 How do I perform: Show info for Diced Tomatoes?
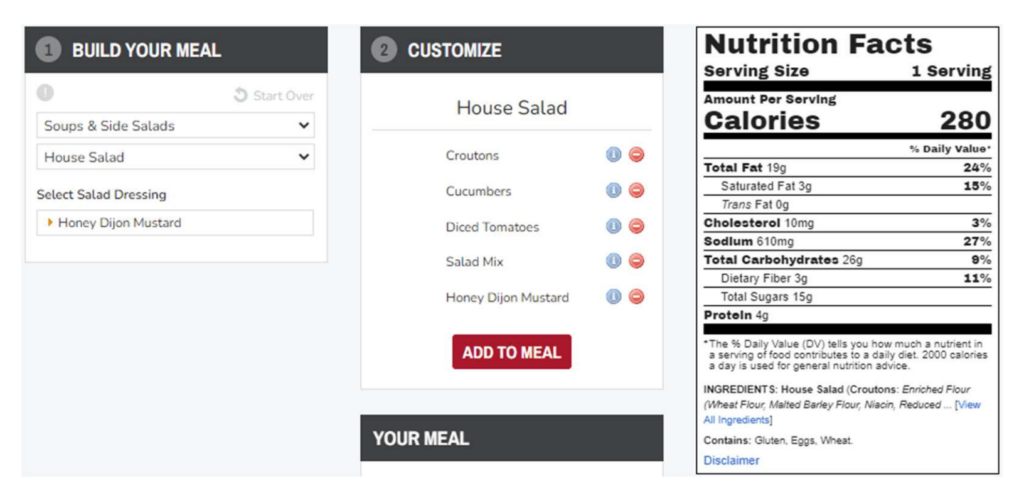point(614,227)
